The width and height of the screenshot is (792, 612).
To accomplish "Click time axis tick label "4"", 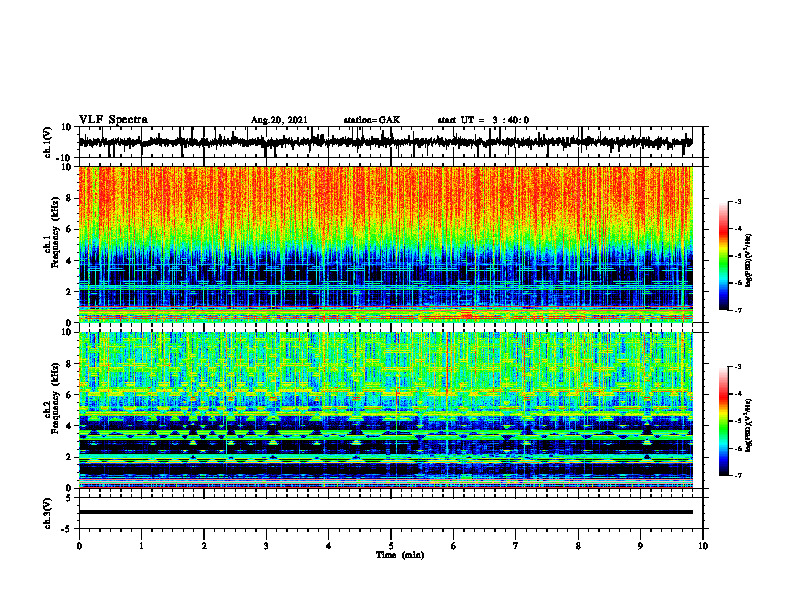I will [329, 546].
